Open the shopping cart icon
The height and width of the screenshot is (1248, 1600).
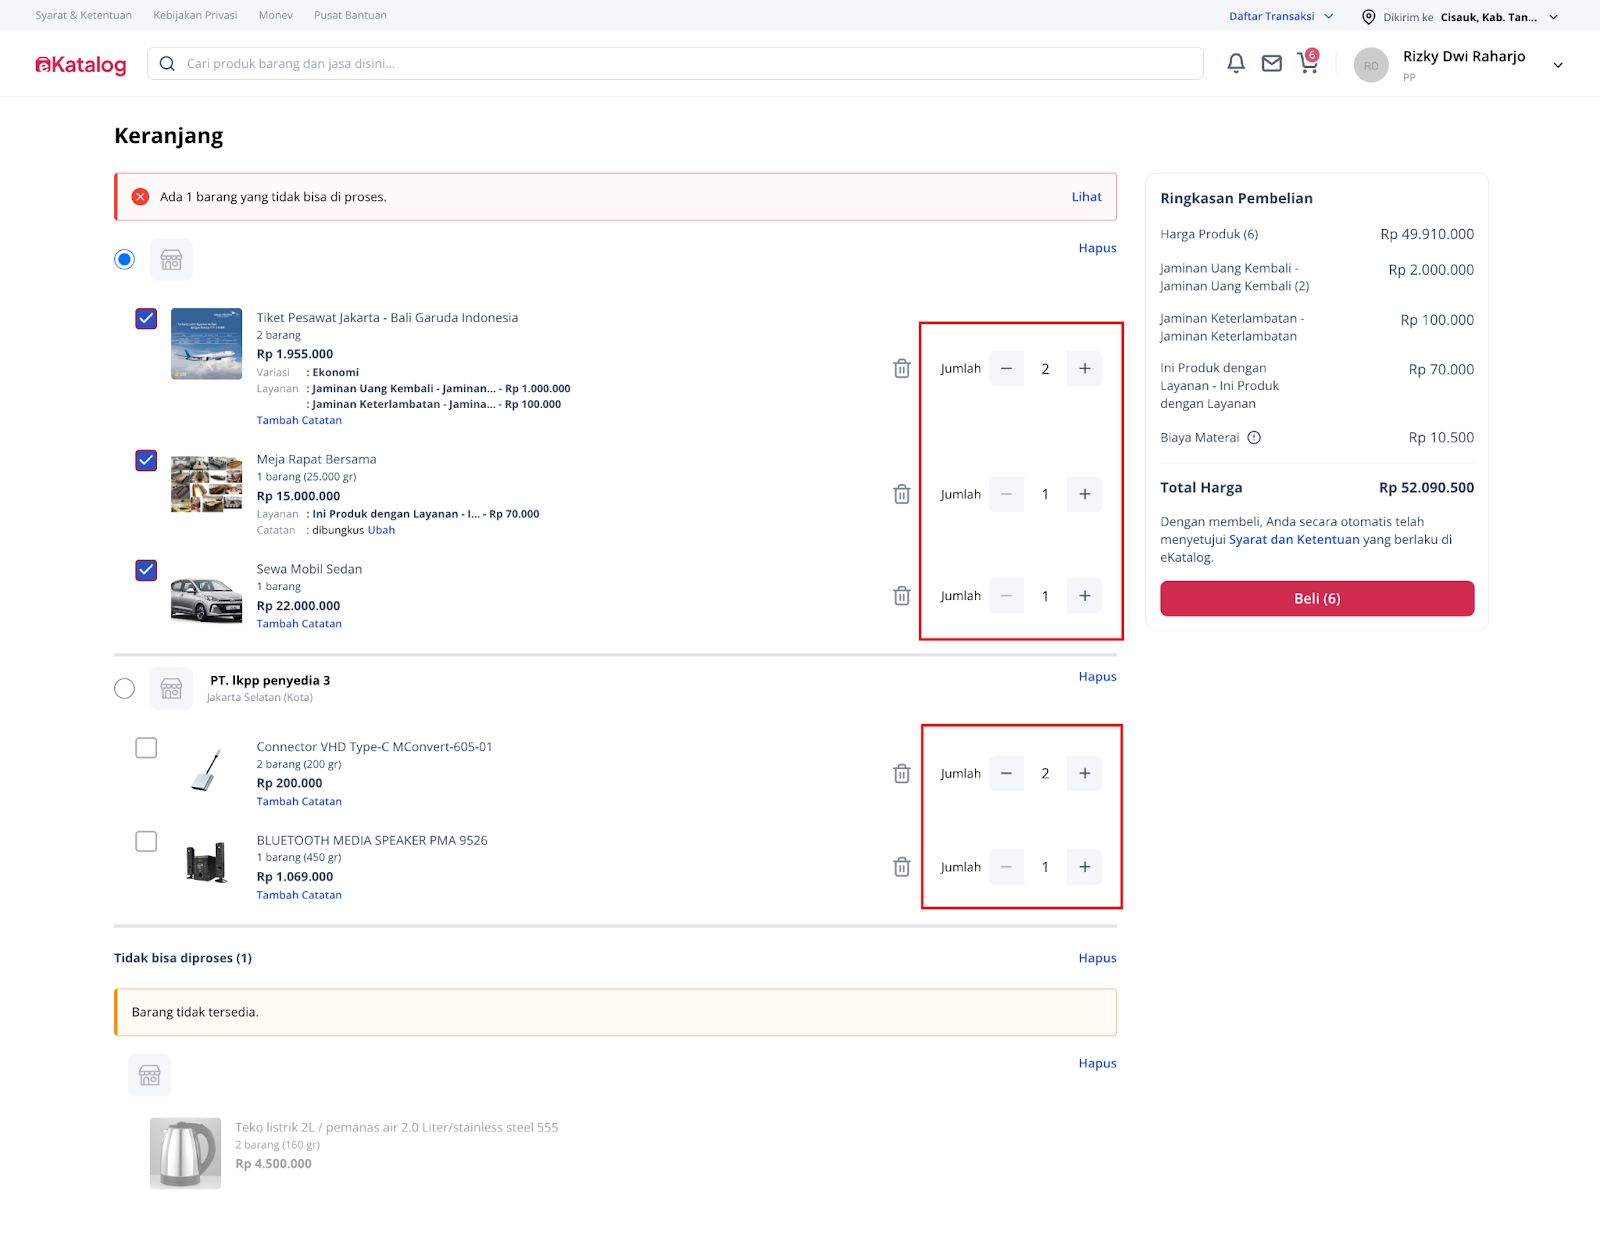tap(1307, 64)
